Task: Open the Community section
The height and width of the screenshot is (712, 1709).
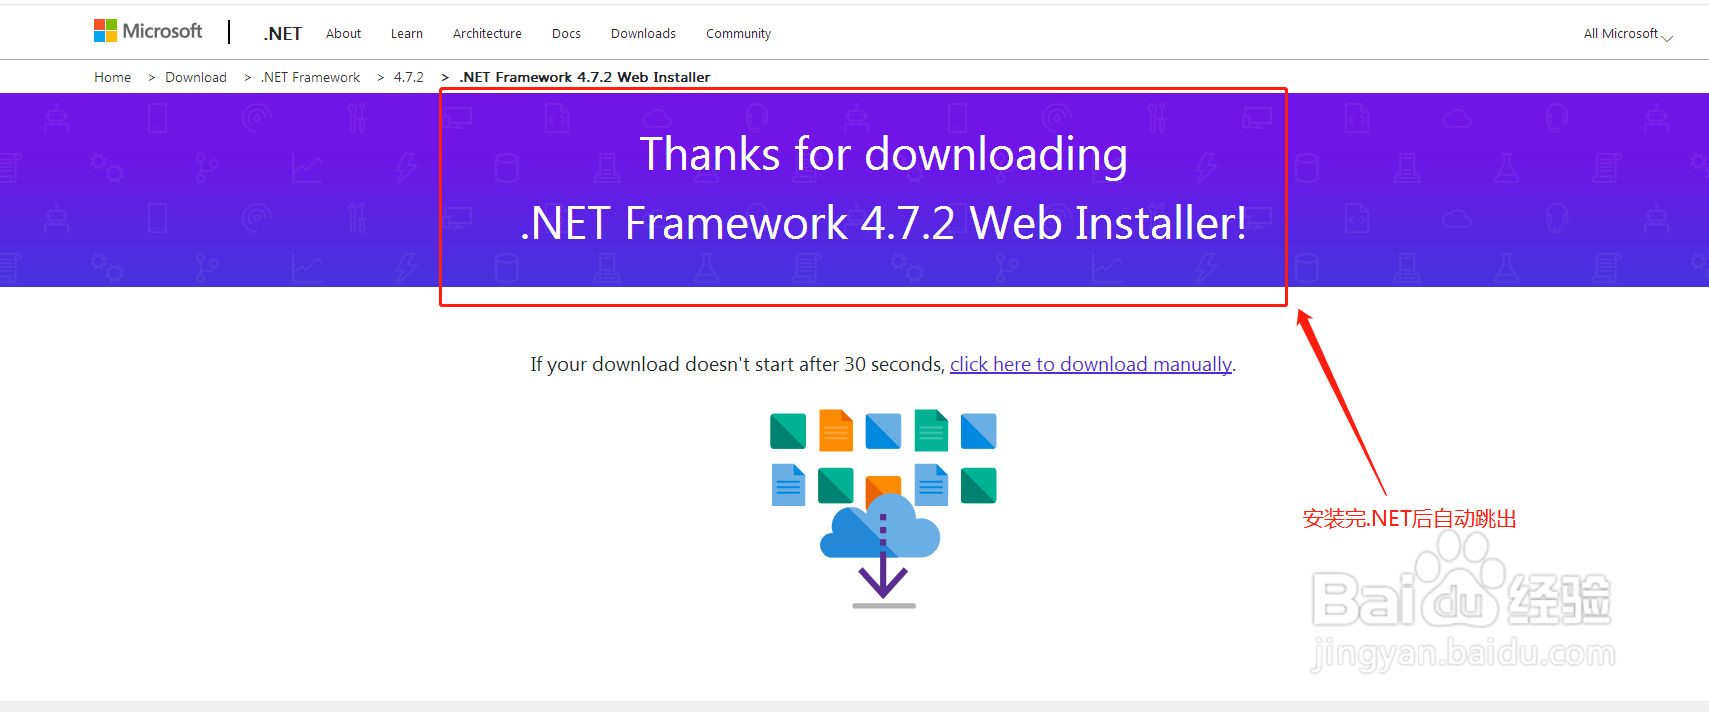Action: coord(738,34)
